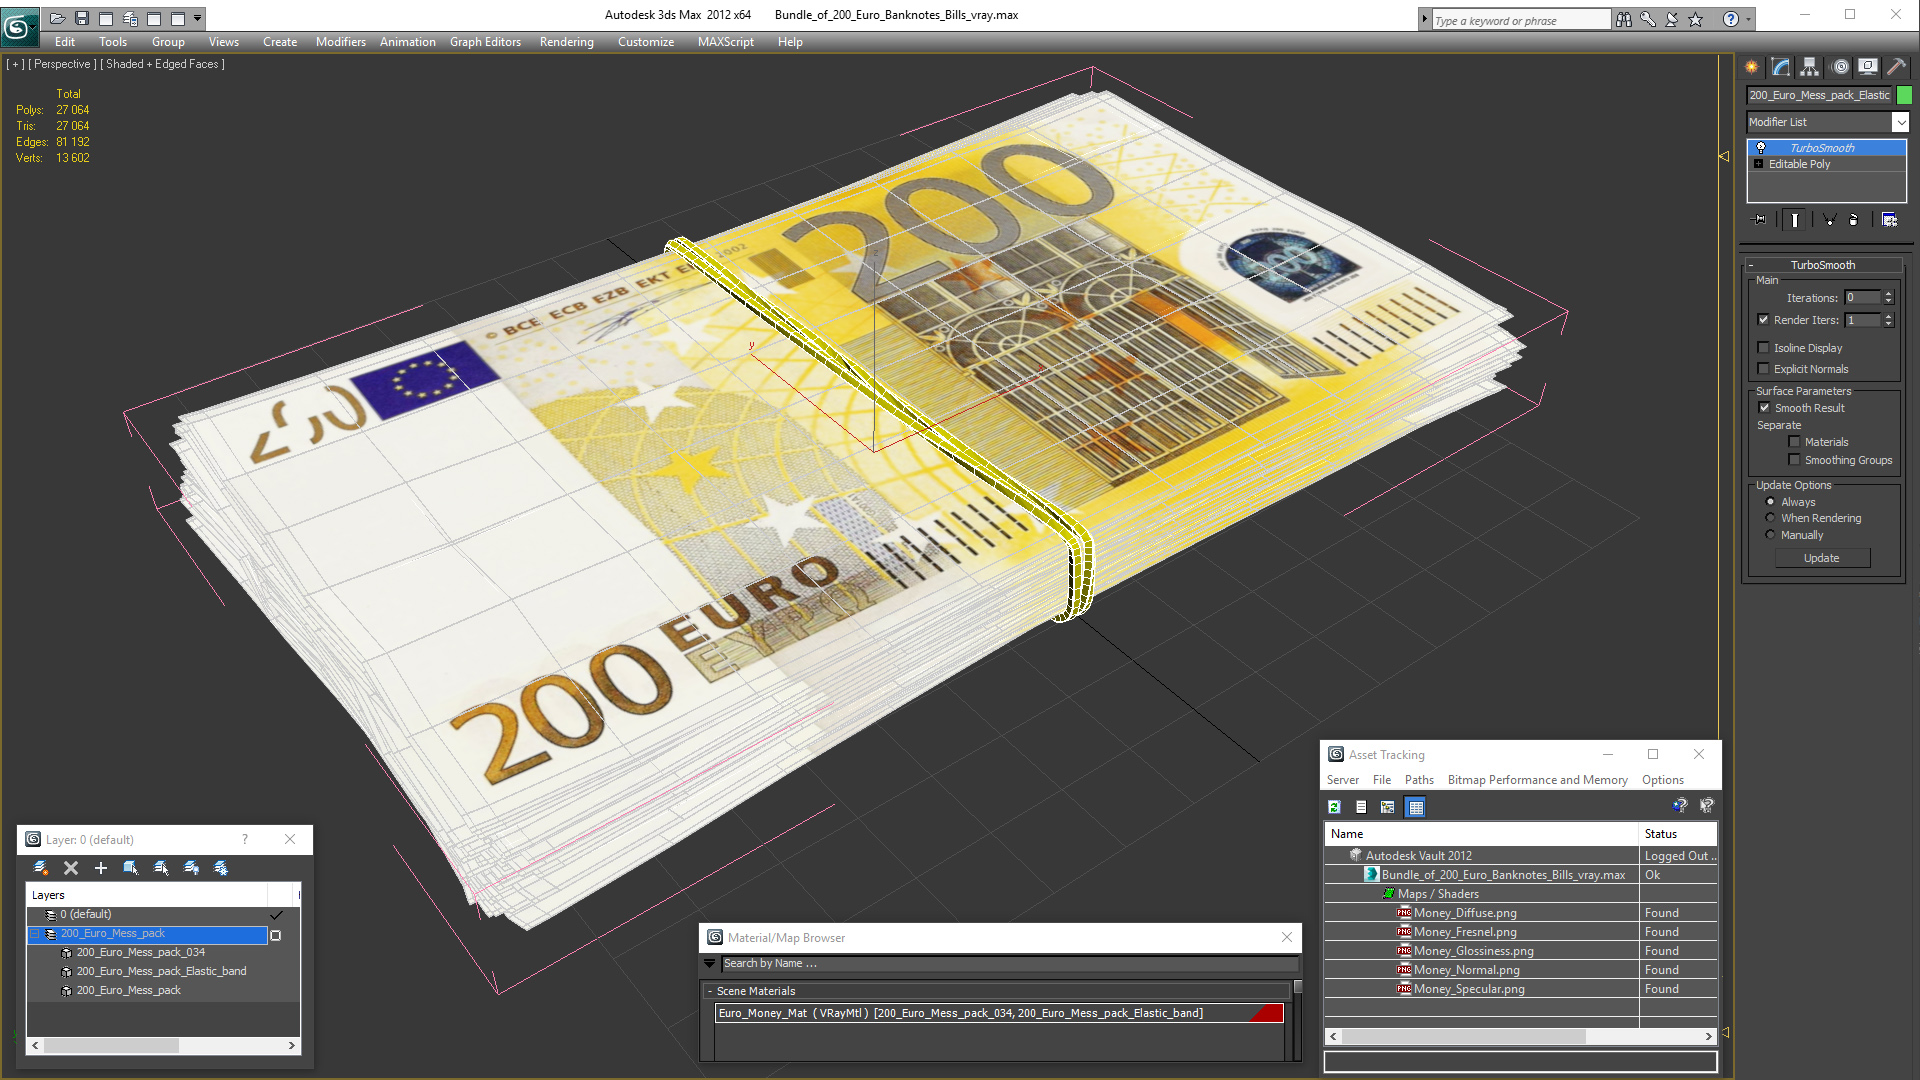Open the help question mark dropdown arrow in the title bar

[x=1748, y=19]
